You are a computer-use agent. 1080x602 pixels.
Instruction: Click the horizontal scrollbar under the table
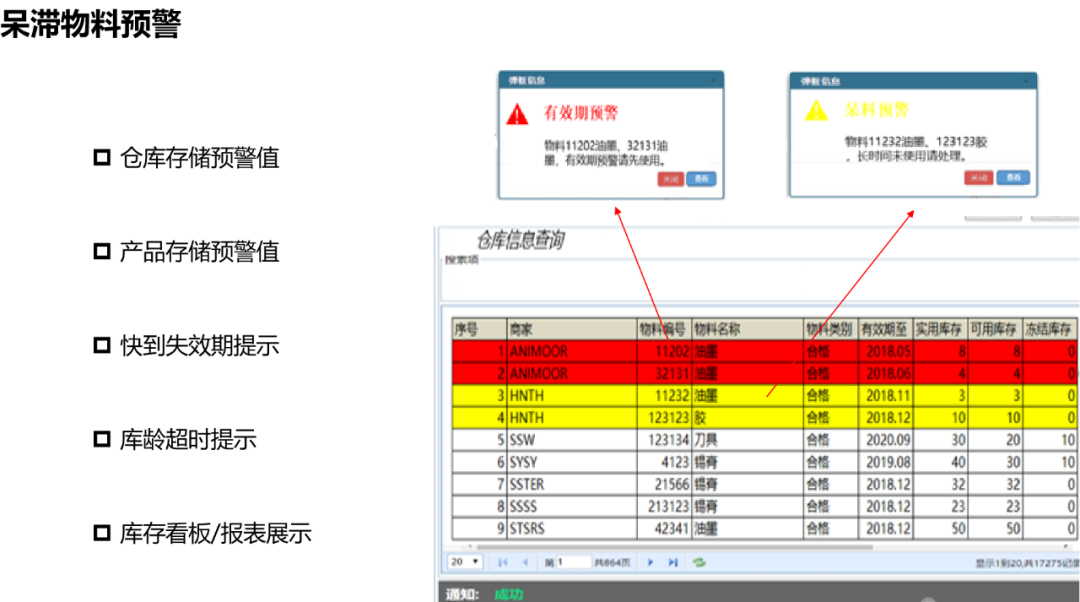674,547
